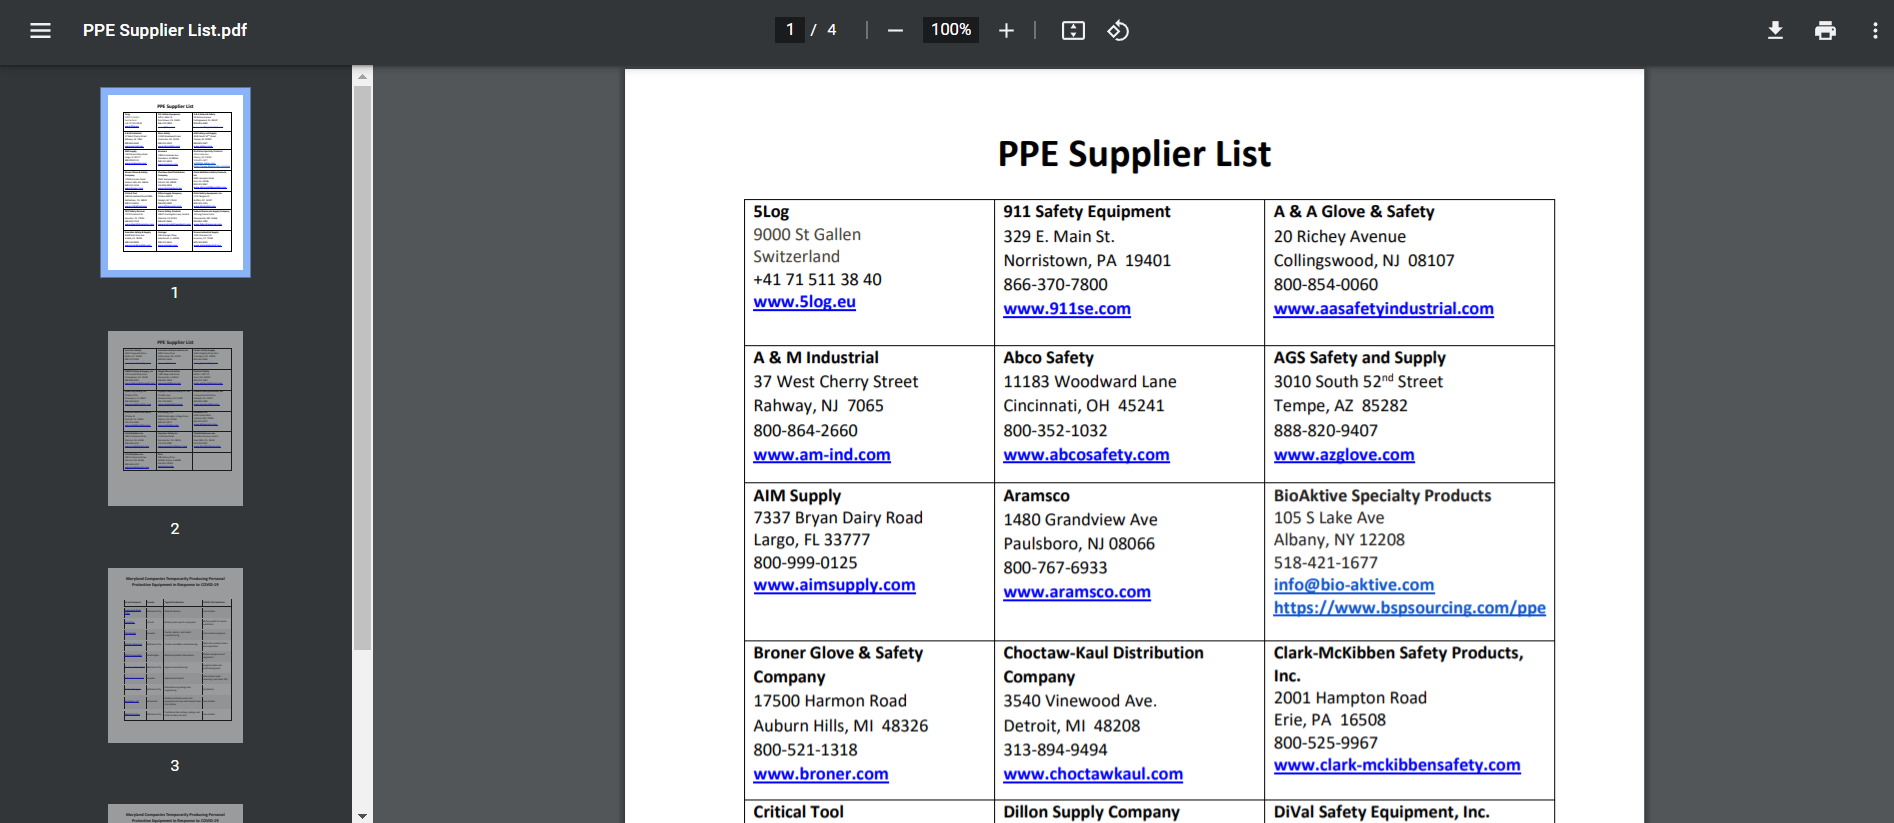Click the Abco Safety supplier name

(x=1048, y=358)
